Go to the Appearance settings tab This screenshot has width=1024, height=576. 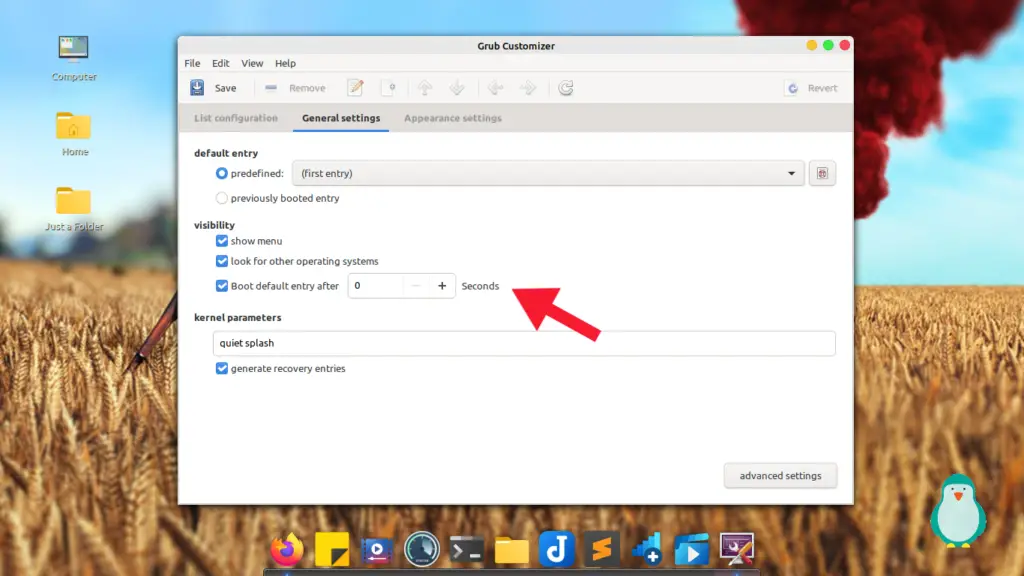(x=453, y=118)
